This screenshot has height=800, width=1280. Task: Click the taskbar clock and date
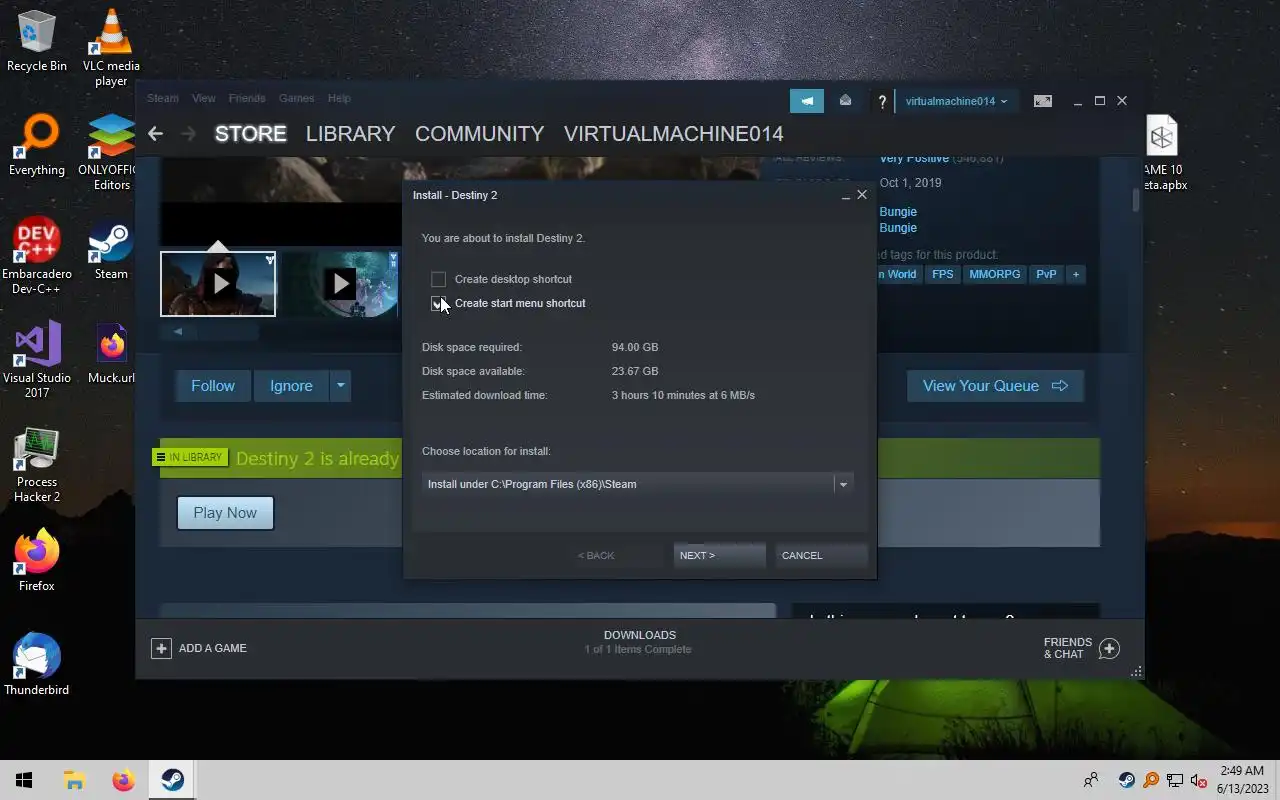[1243, 780]
